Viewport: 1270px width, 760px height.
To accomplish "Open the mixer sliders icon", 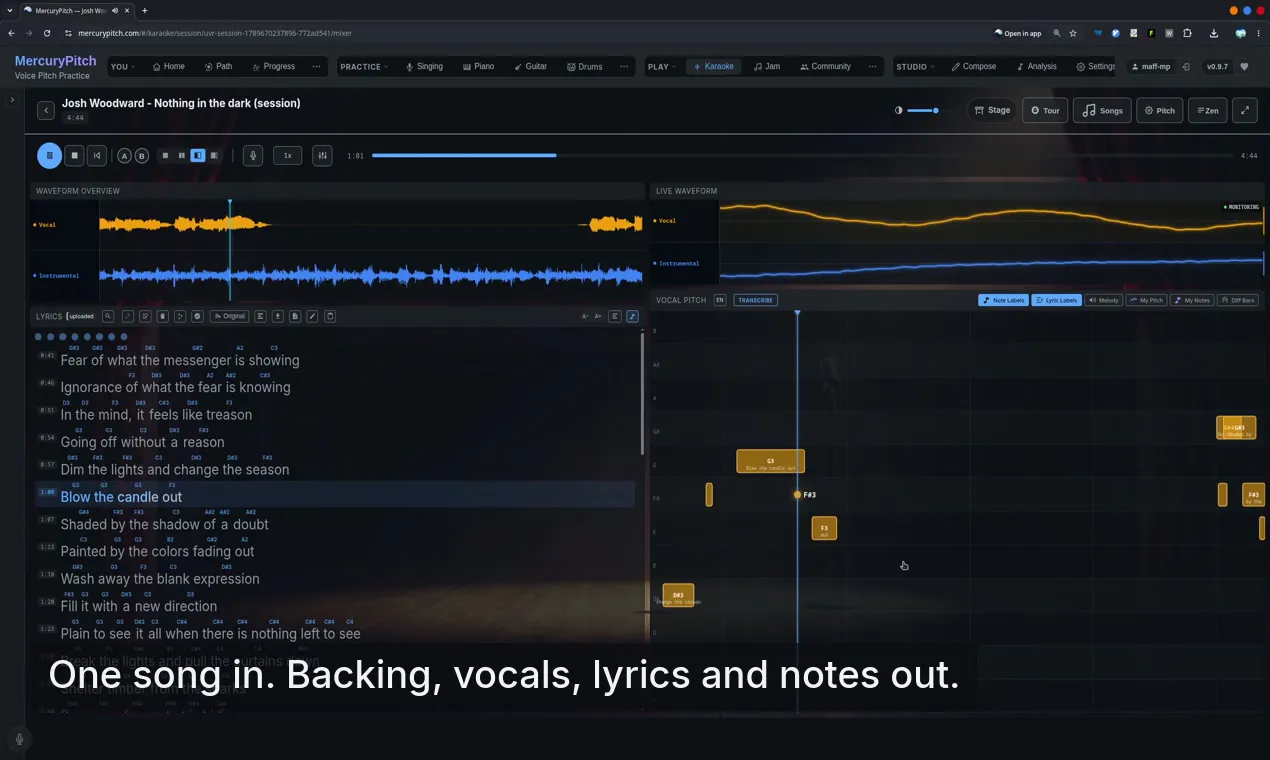I will [x=322, y=155].
